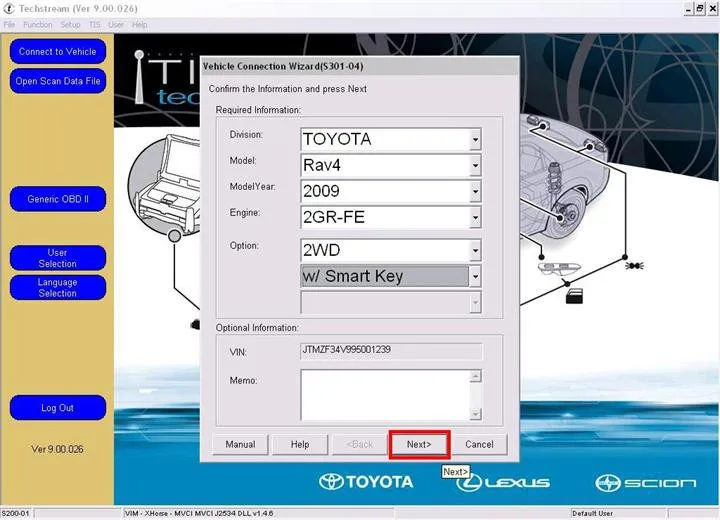The height and width of the screenshot is (520, 720).
Task: Click the Next> button
Action: 419,444
